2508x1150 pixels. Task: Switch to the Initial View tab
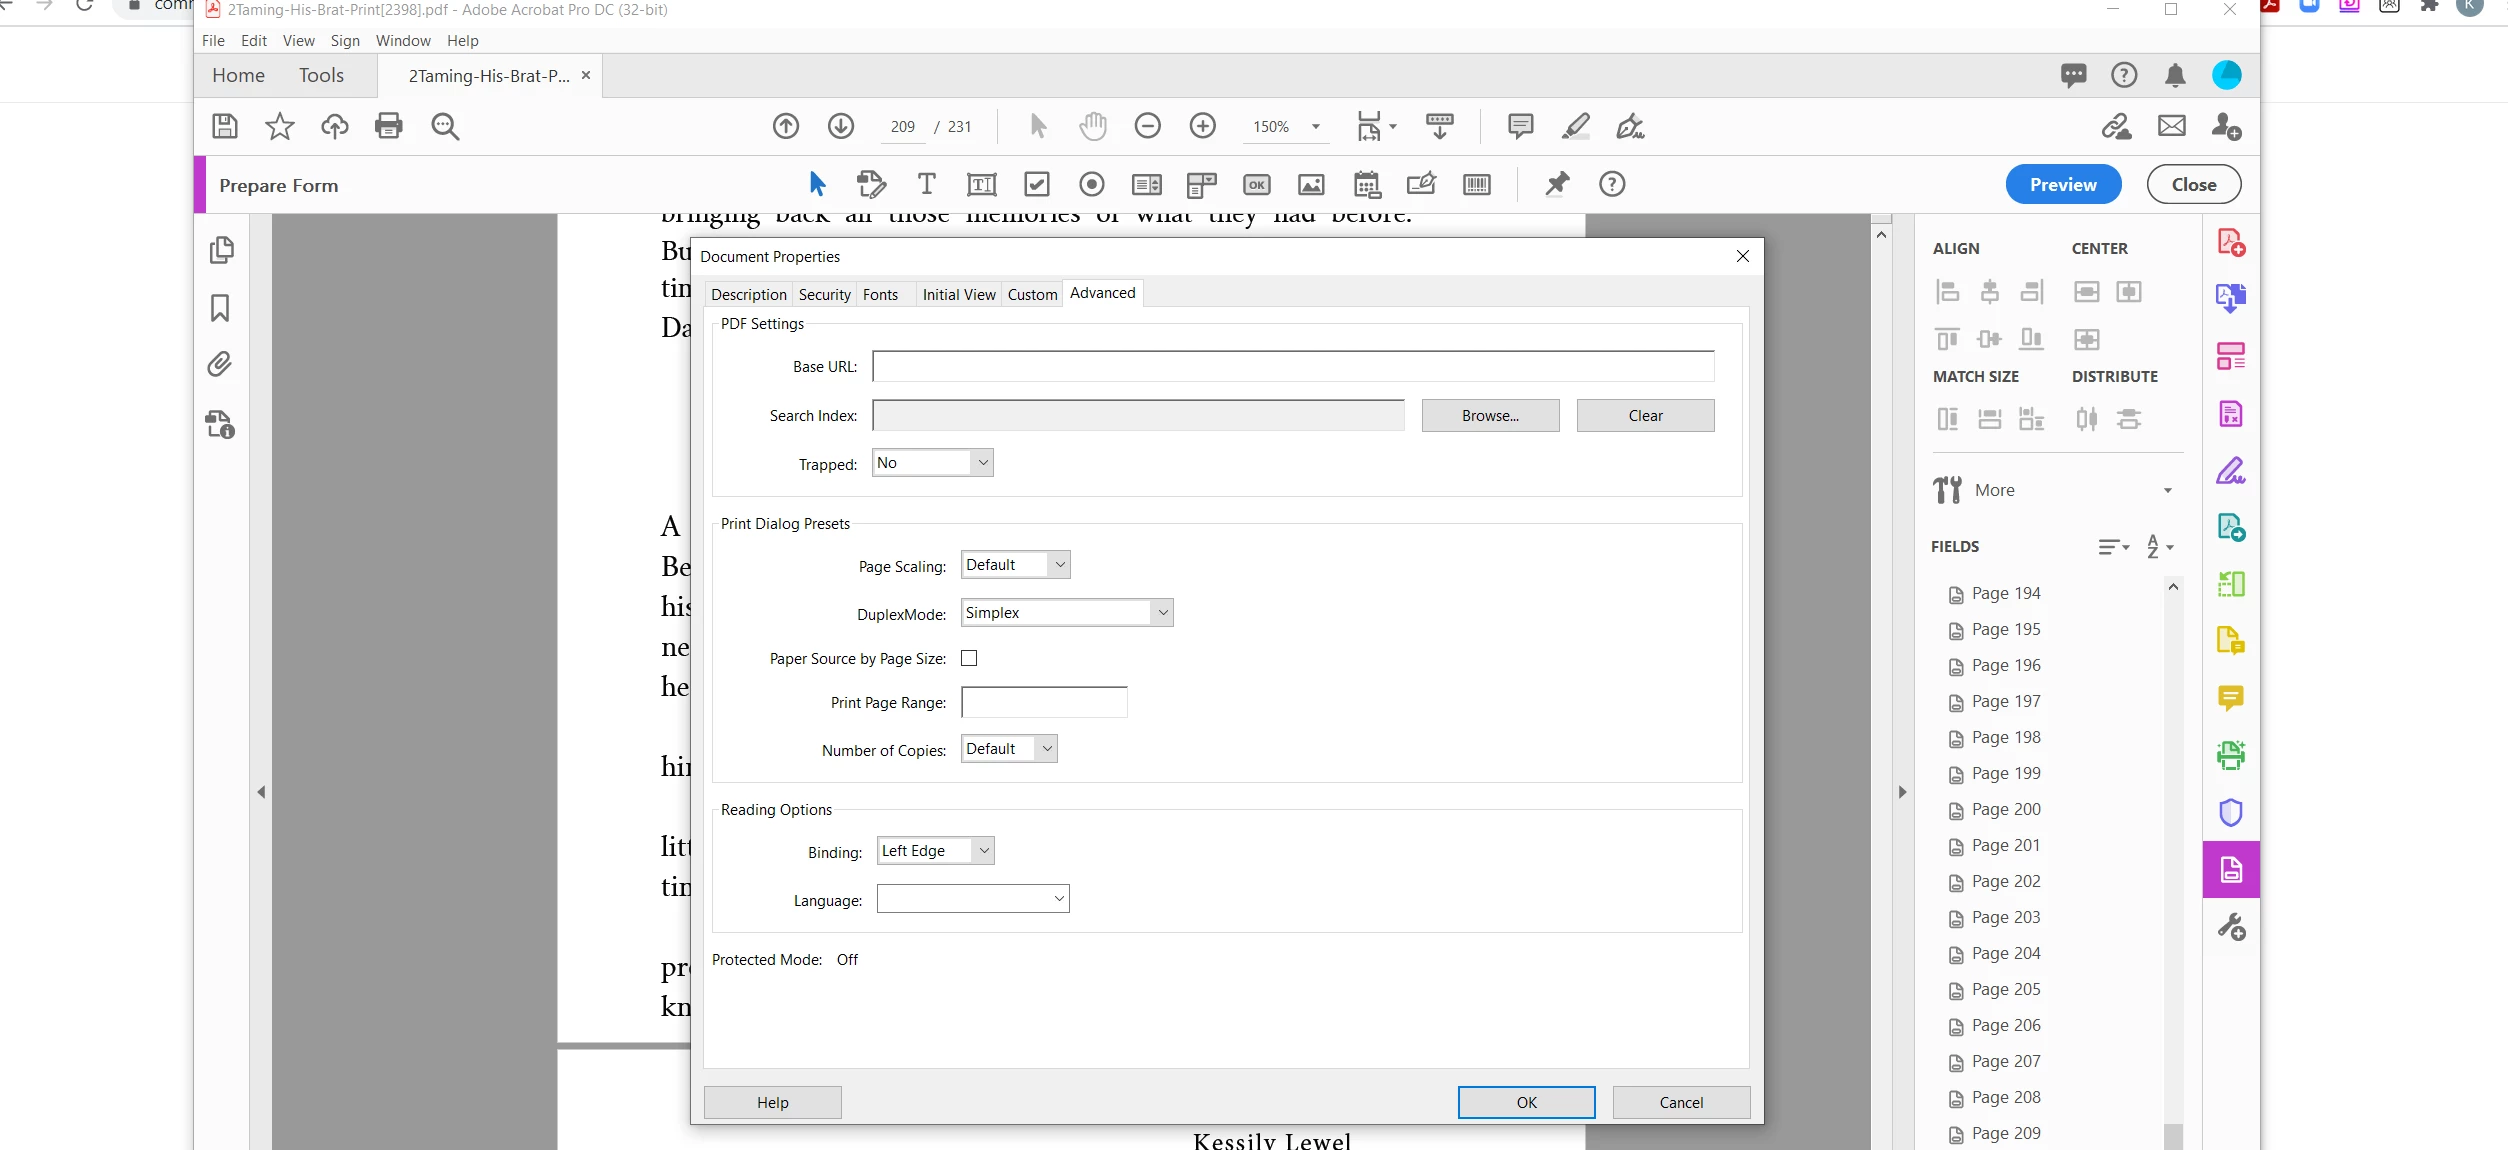[958, 294]
